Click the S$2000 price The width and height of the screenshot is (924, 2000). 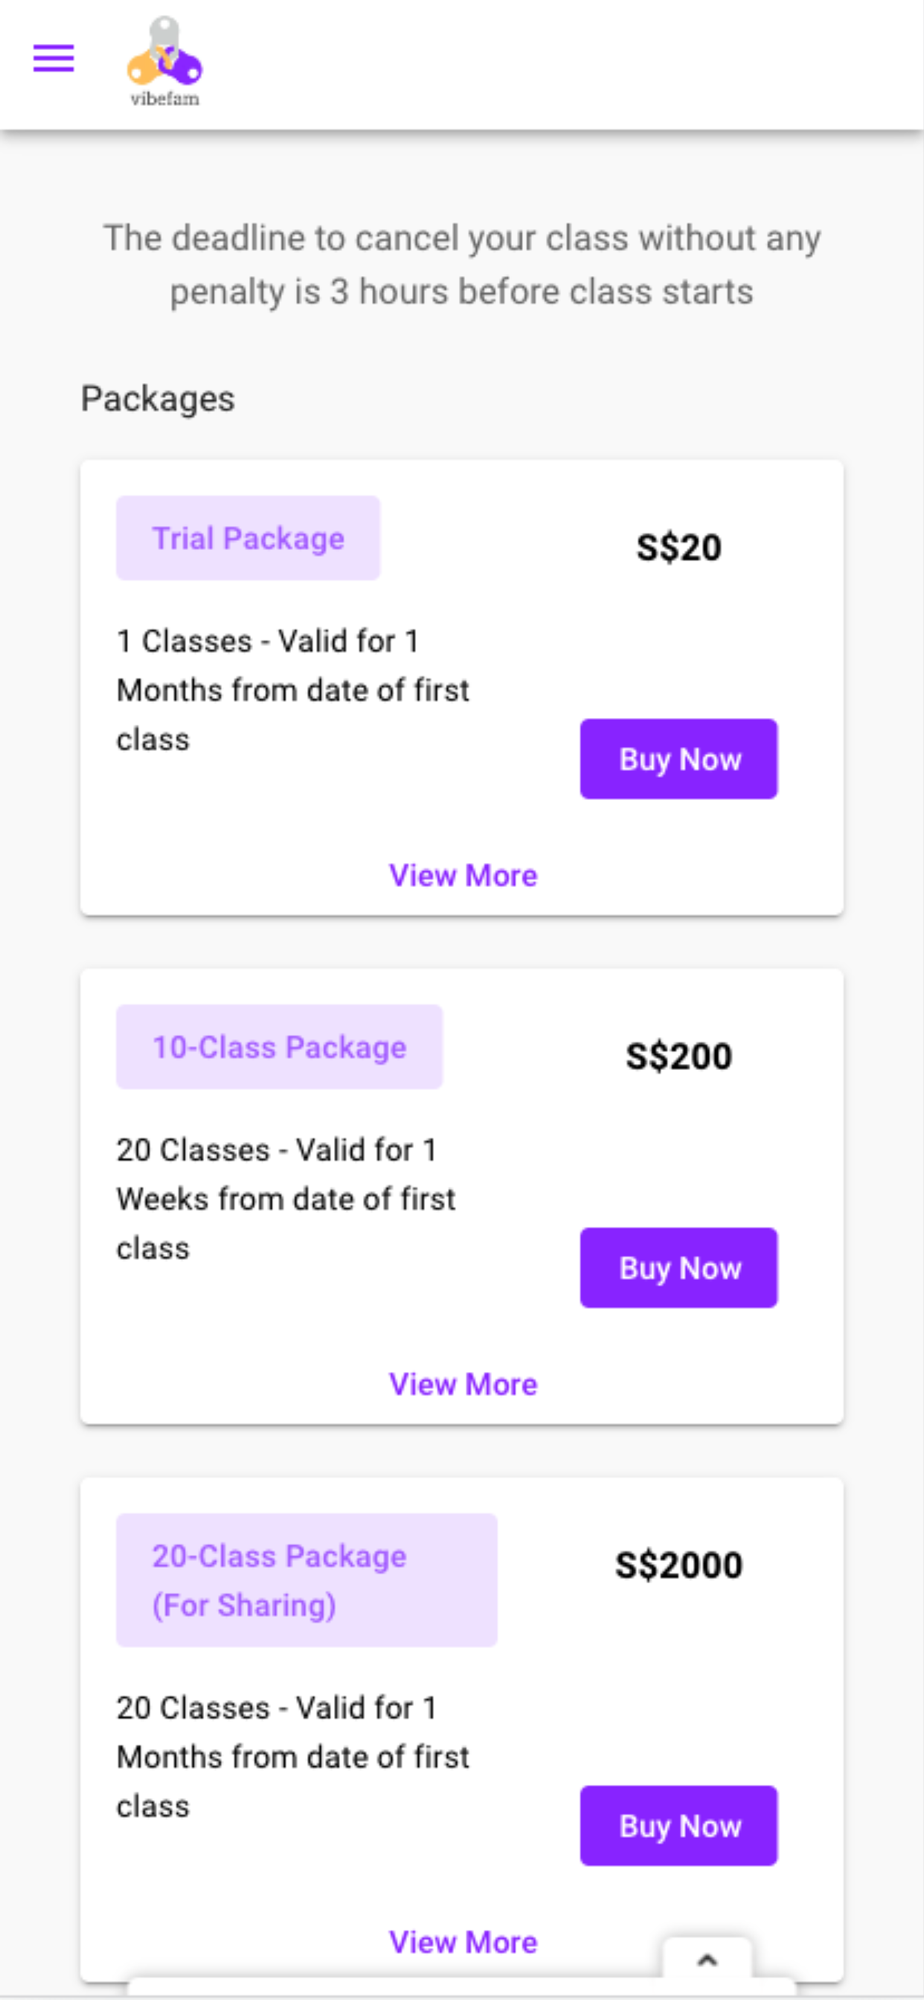point(679,1566)
